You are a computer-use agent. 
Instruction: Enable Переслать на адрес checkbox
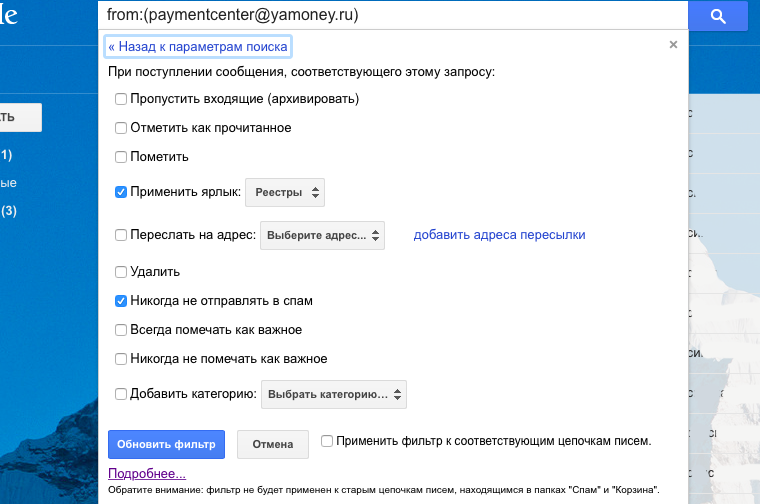pos(121,235)
